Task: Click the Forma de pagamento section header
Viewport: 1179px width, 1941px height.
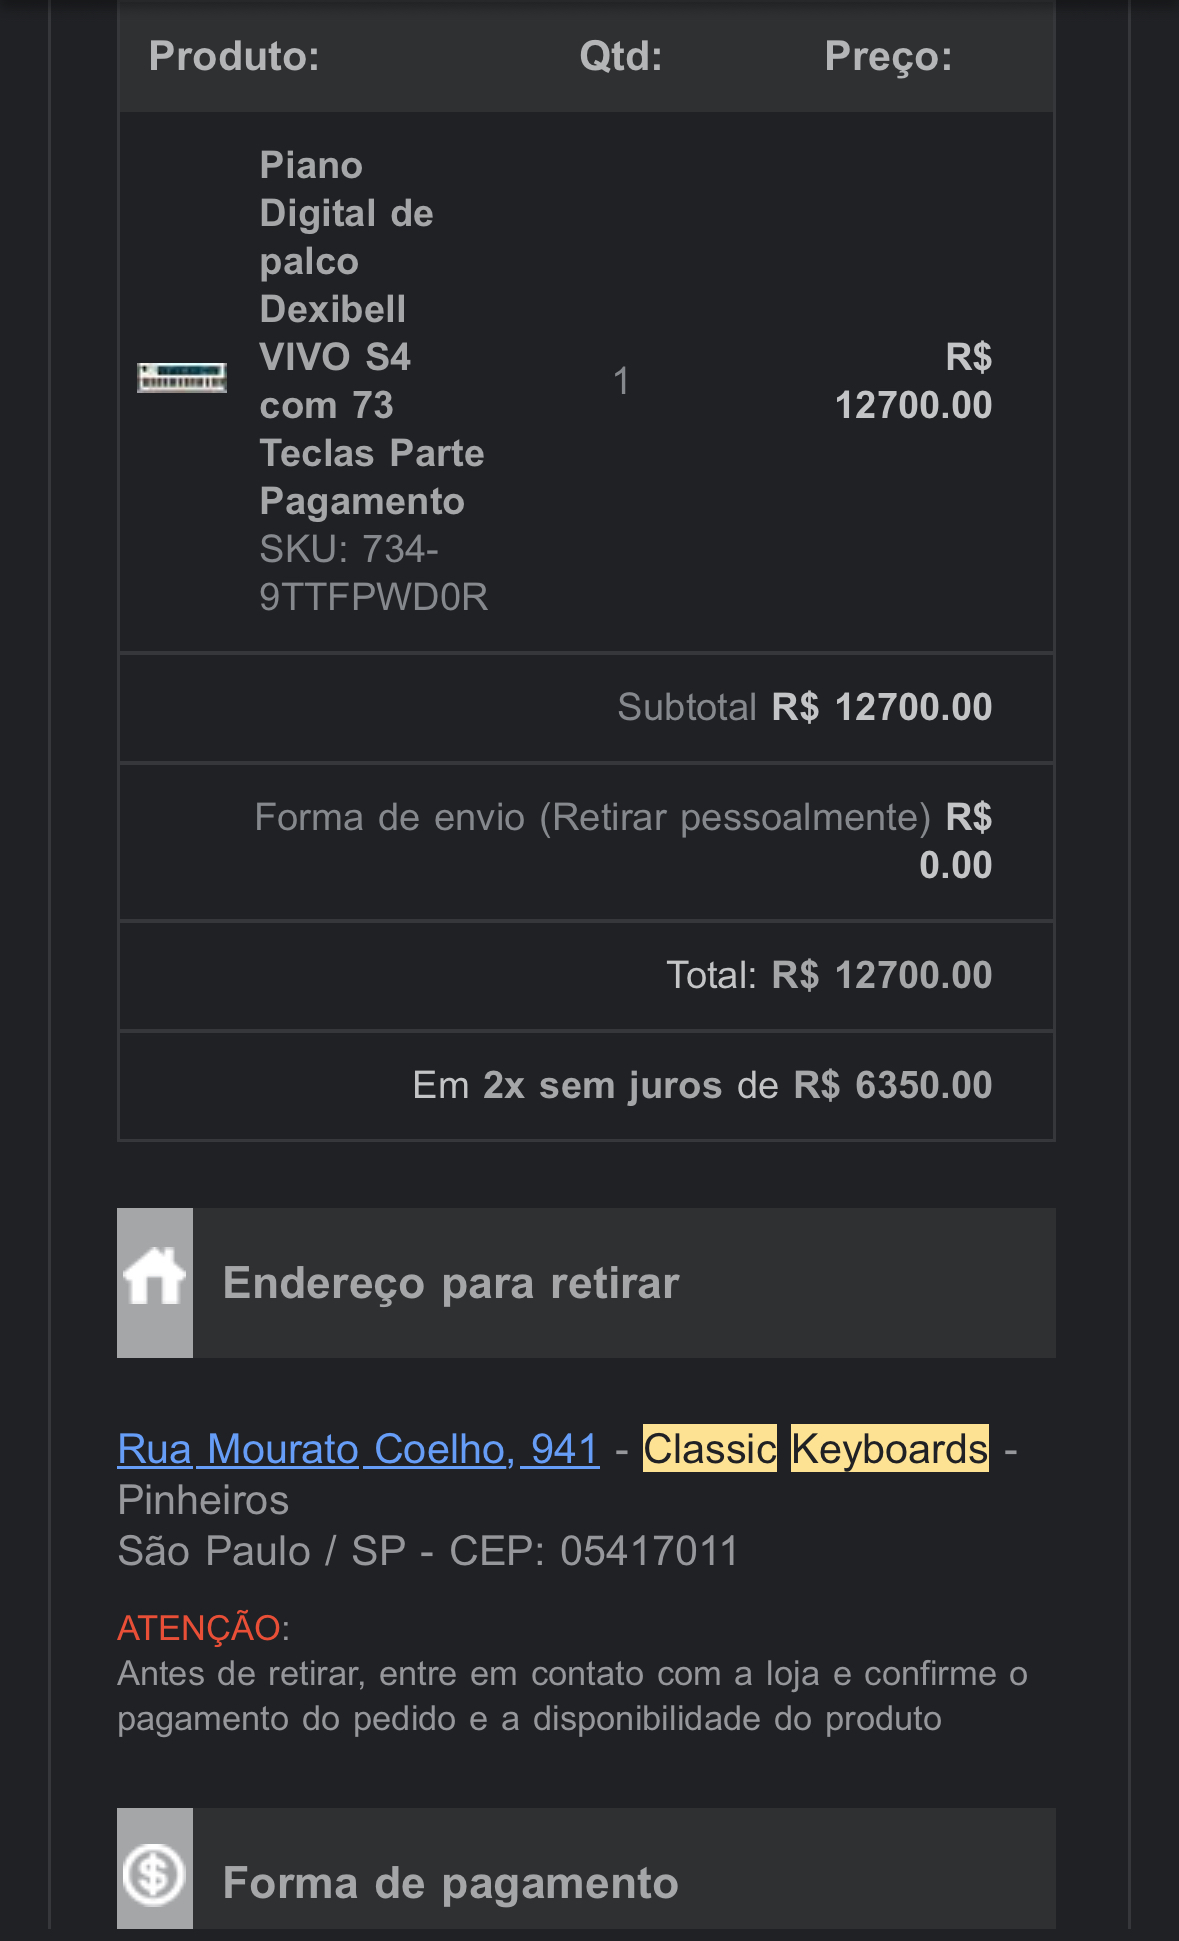Action: pyautogui.click(x=451, y=1883)
